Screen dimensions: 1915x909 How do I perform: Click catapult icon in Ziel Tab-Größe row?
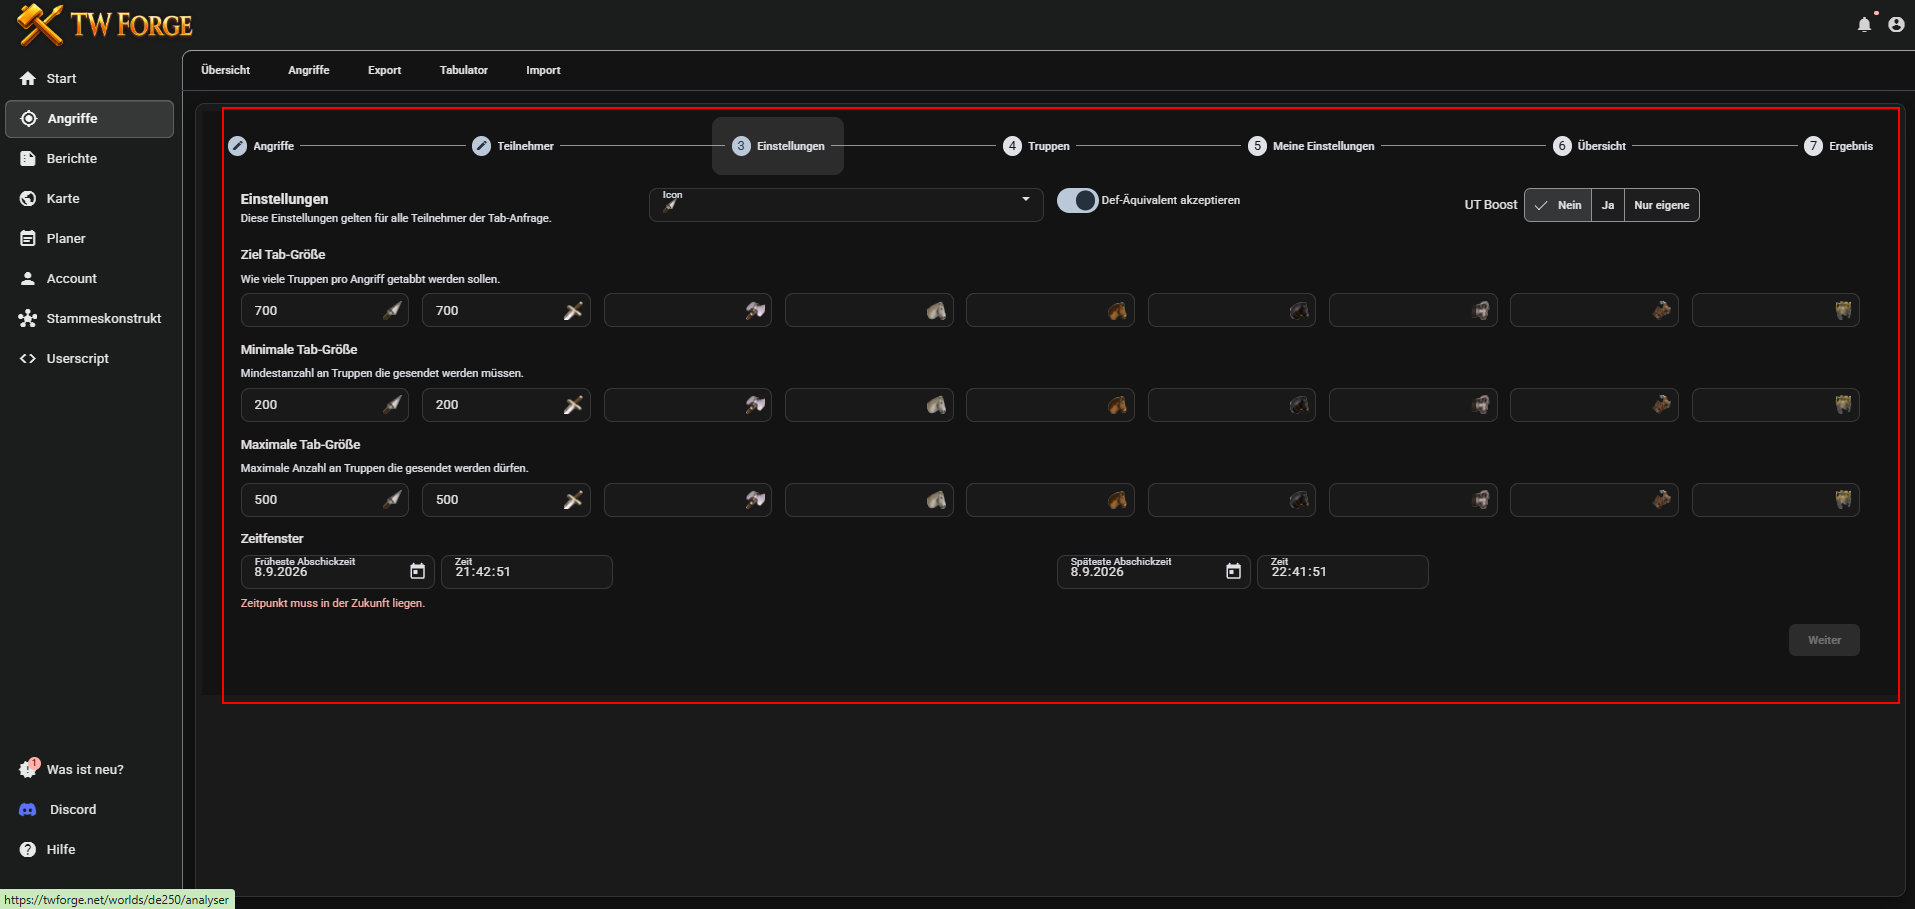(x=1662, y=311)
